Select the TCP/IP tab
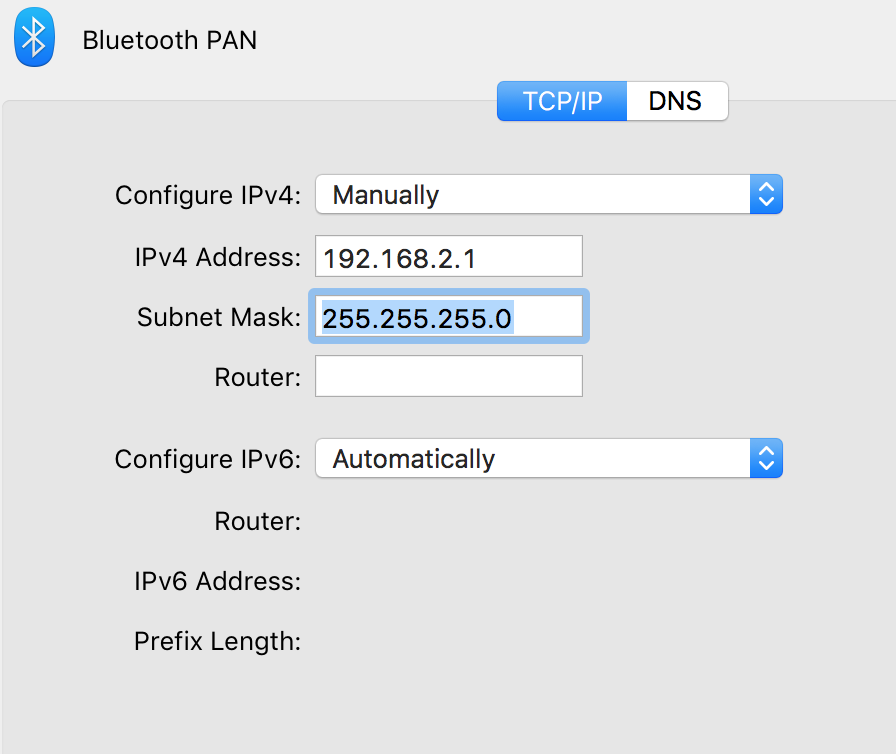Screen dimensions: 896x754 (561, 101)
